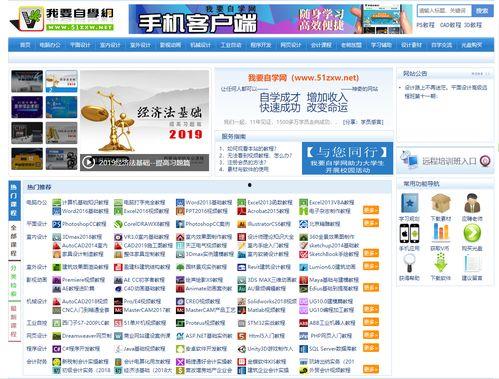Open the notebook feedback icon
Image resolution: width=499 pixels, height=379 pixels.
click(472, 263)
